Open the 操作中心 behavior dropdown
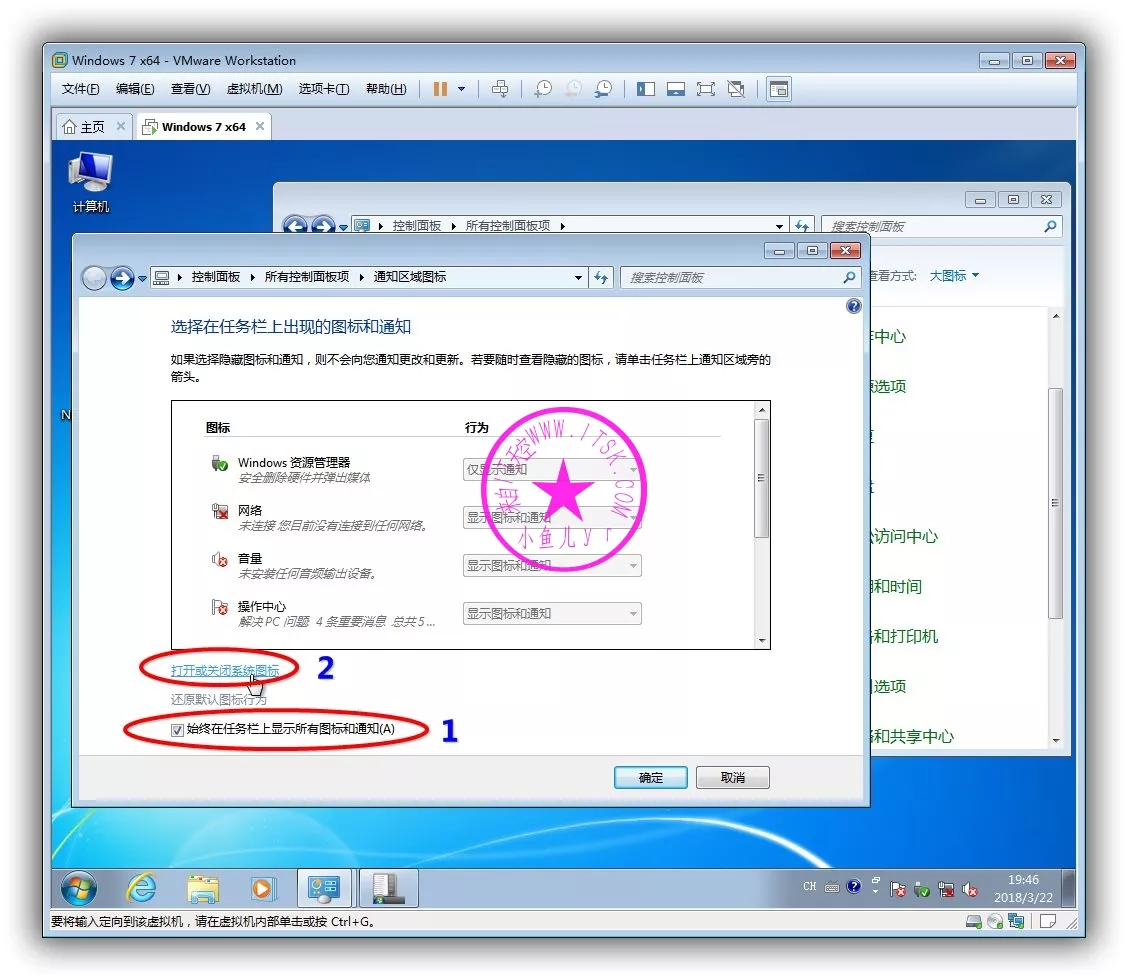The width and height of the screenshot is (1128, 980). point(552,614)
